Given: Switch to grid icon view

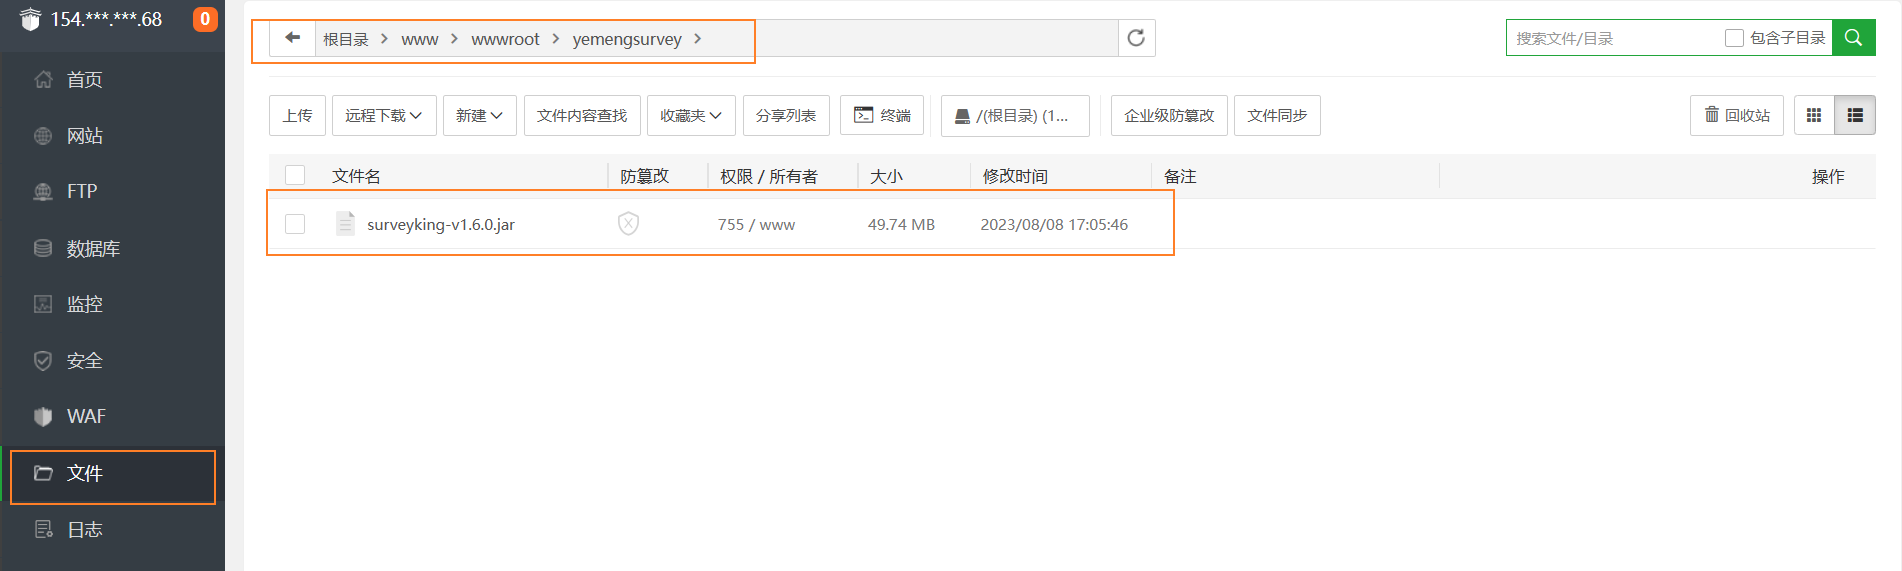Looking at the screenshot, I should 1814,116.
